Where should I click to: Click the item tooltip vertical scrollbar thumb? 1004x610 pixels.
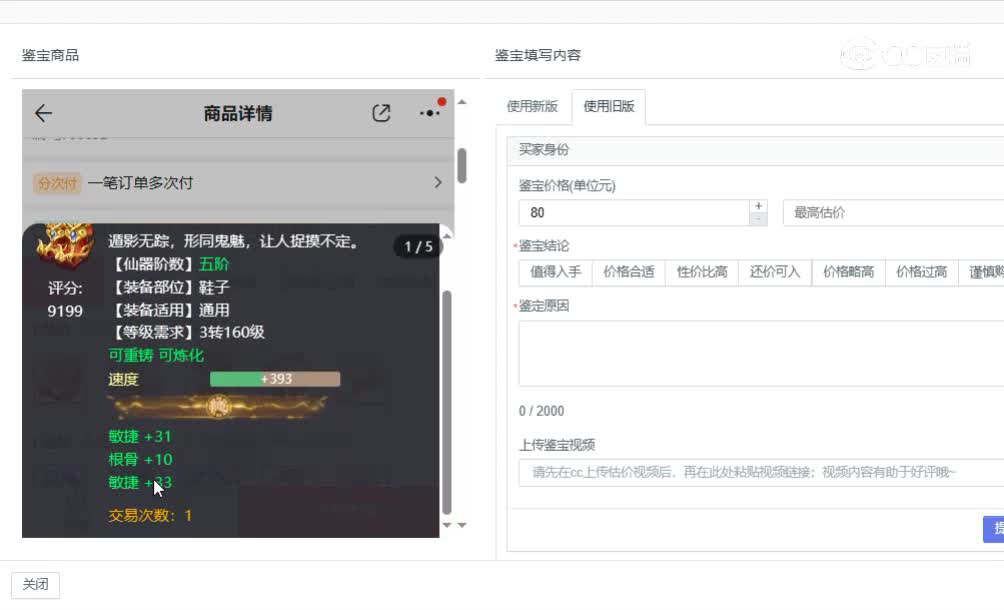point(447,402)
